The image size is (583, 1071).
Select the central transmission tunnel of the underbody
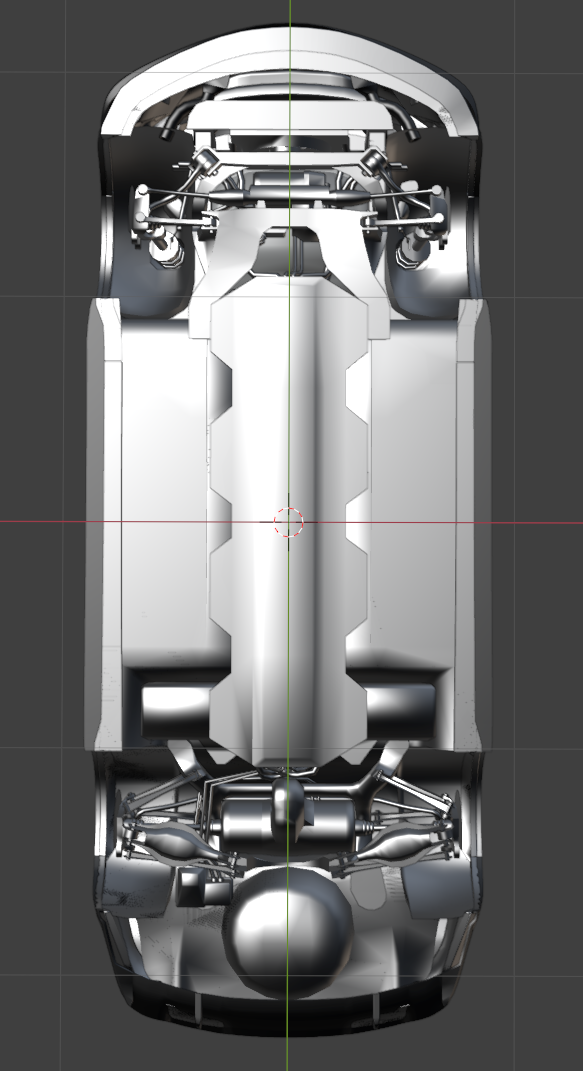289,522
